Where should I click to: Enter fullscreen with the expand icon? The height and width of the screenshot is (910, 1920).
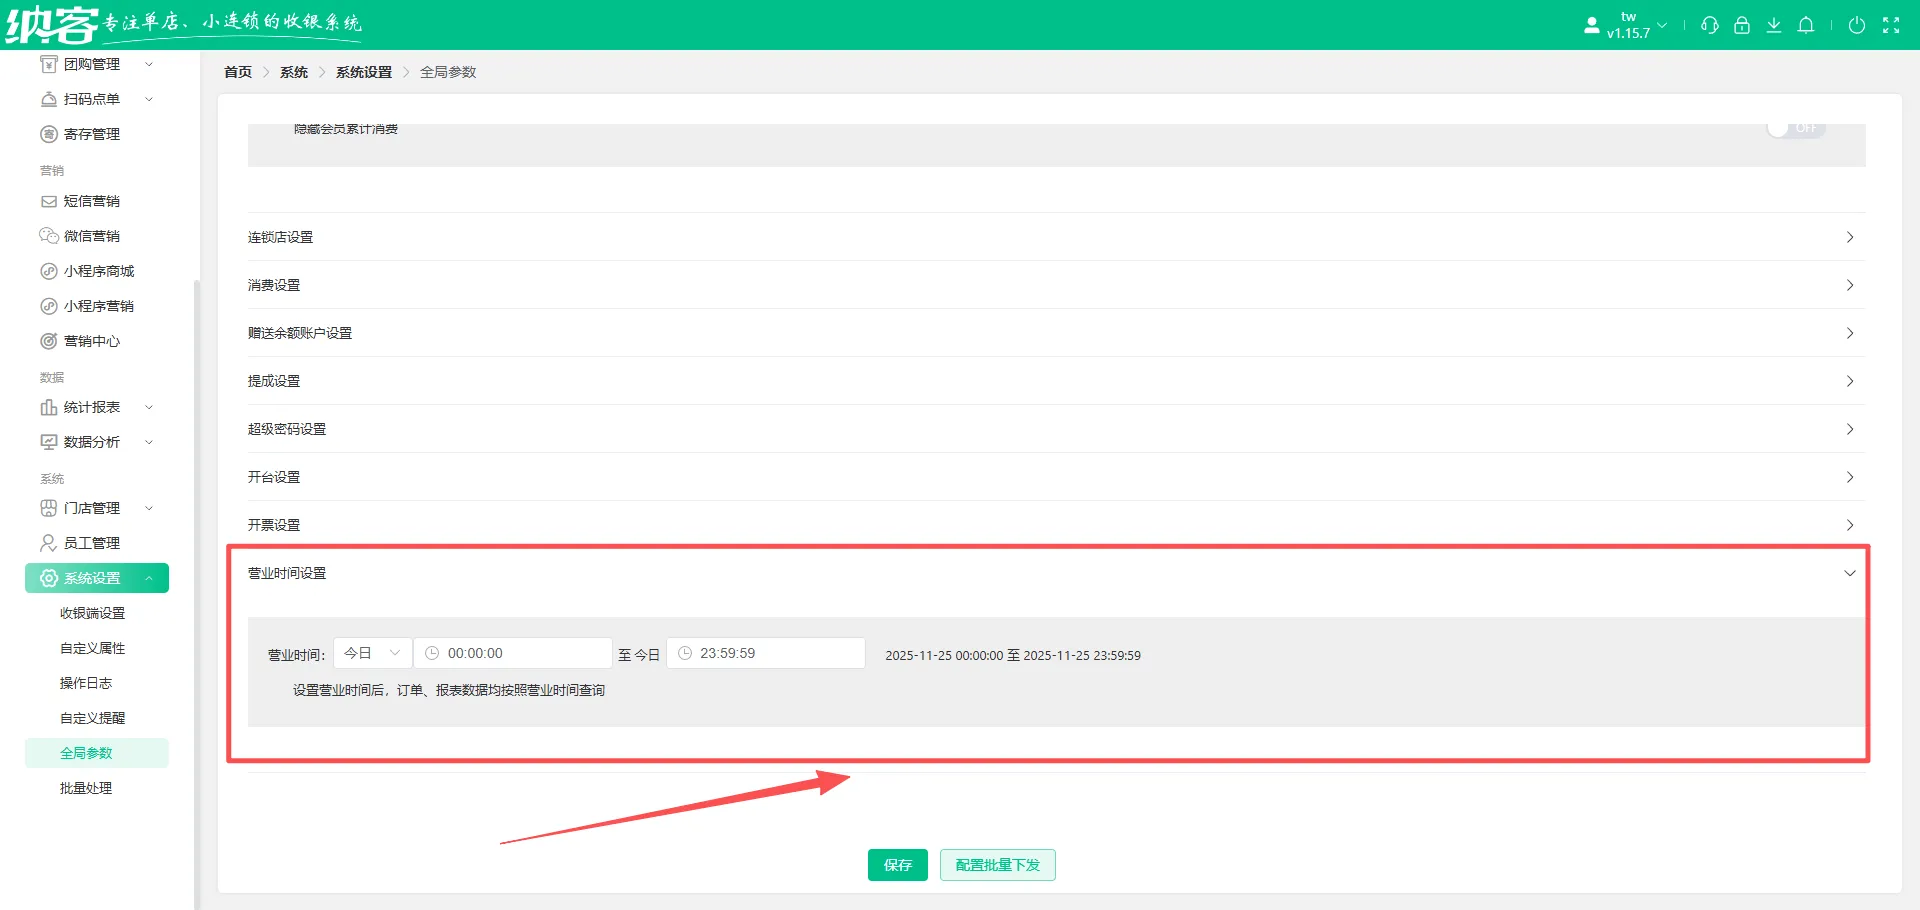coord(1890,25)
